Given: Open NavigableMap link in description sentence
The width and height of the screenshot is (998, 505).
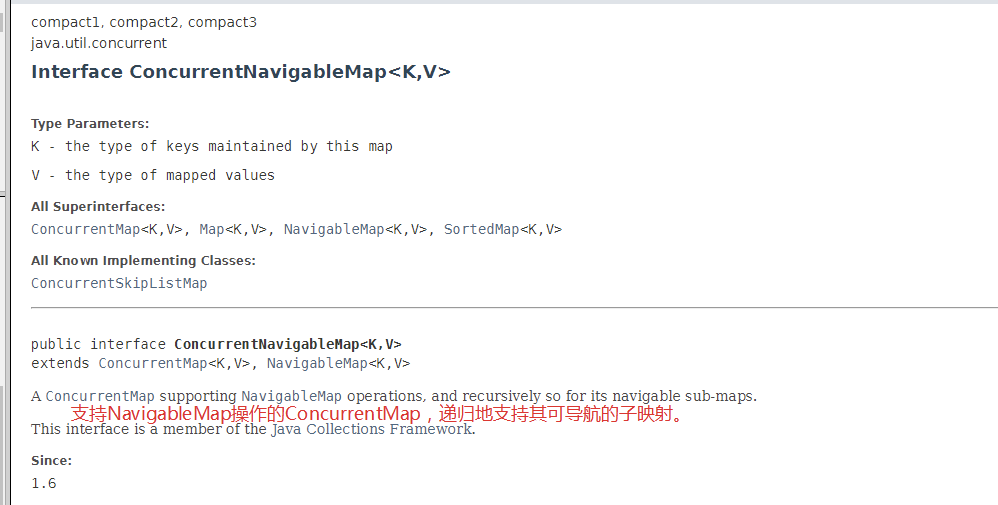Looking at the screenshot, I should [x=292, y=396].
